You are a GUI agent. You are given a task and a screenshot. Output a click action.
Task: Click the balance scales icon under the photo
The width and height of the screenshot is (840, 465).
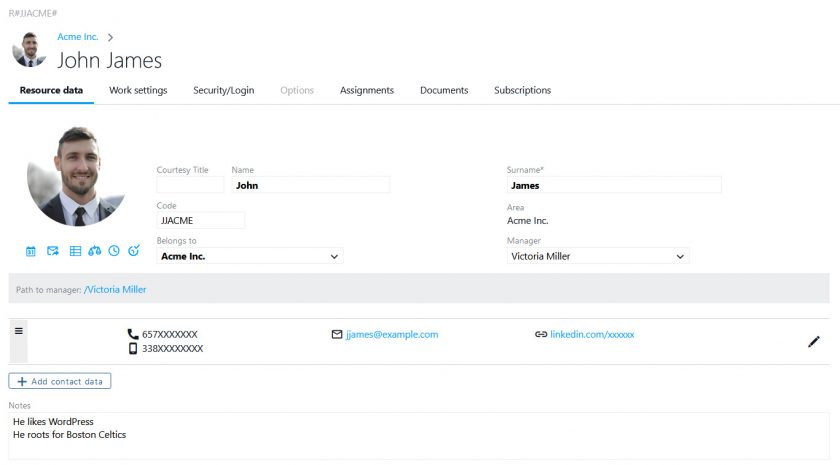[95, 251]
